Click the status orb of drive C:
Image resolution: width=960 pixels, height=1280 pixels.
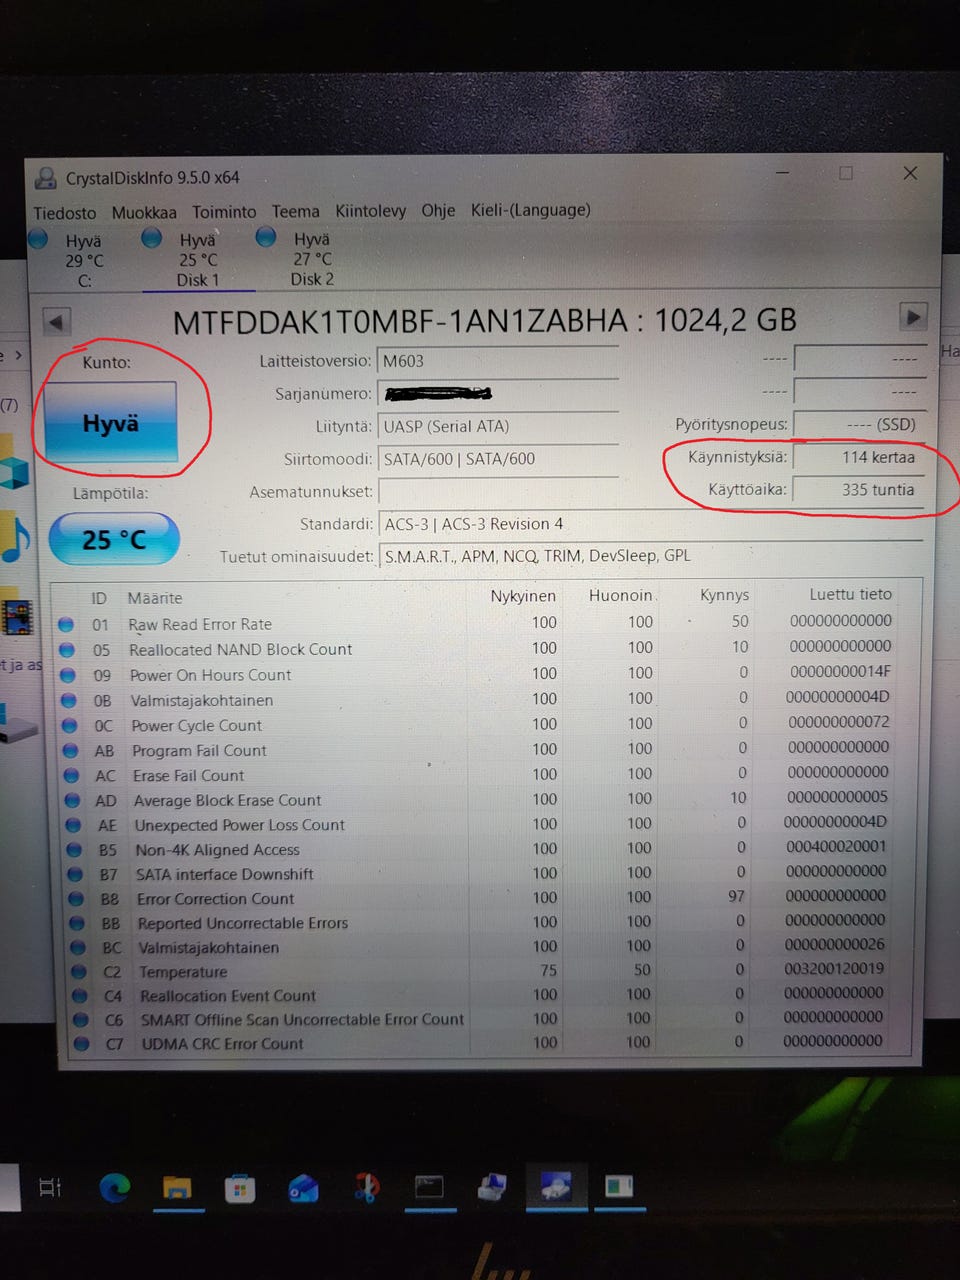click(x=39, y=238)
